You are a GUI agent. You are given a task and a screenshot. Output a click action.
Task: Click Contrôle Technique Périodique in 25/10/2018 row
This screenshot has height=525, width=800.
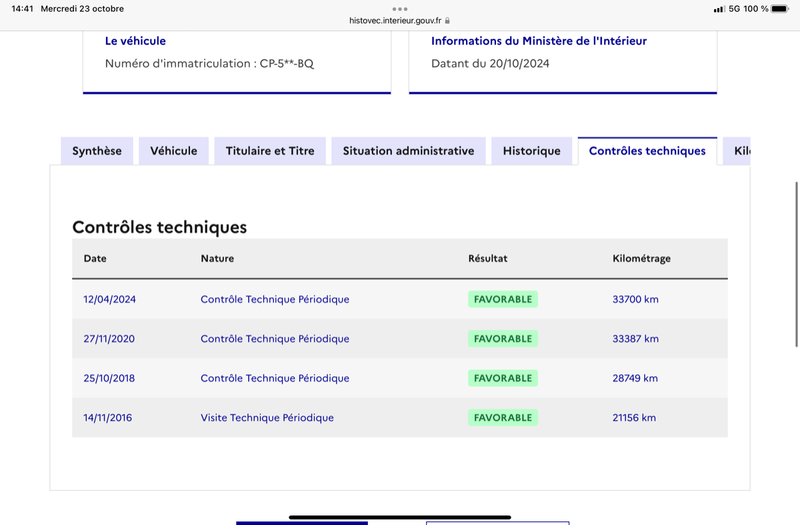[275, 378]
